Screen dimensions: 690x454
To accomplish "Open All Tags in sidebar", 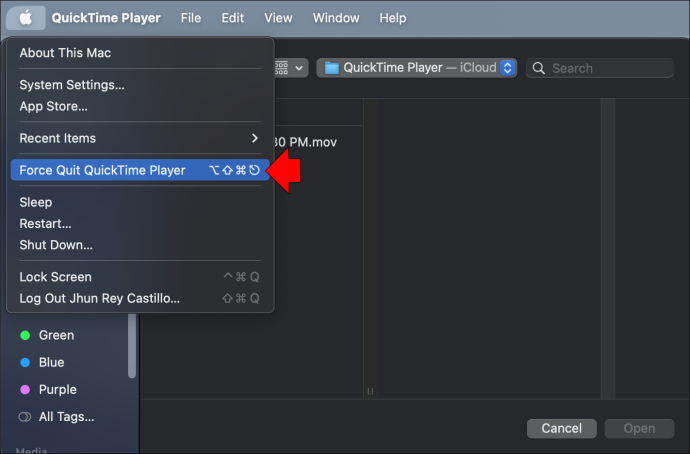I will tap(56, 417).
